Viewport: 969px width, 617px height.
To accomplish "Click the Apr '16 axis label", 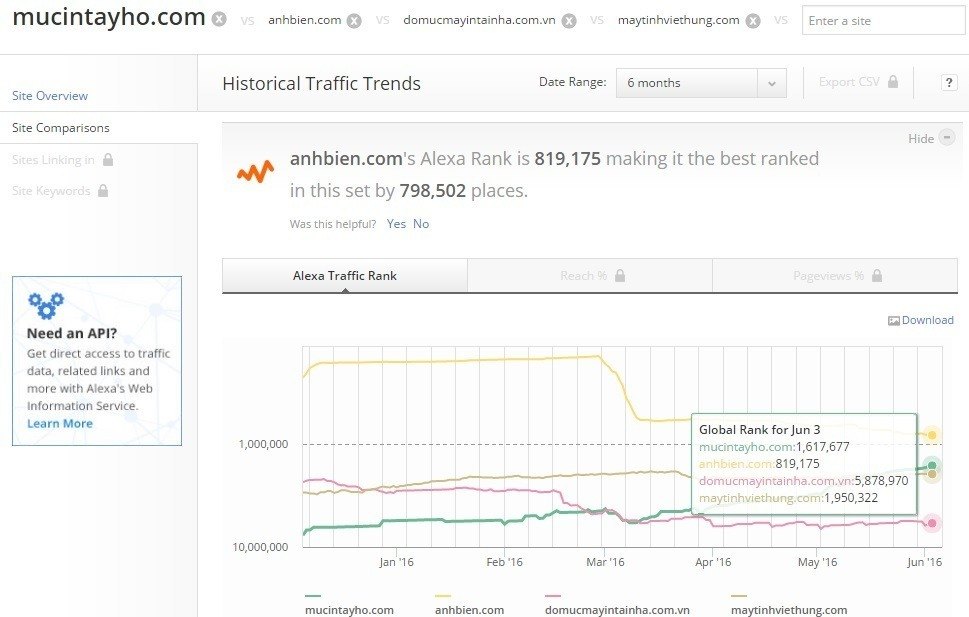I will (713, 562).
